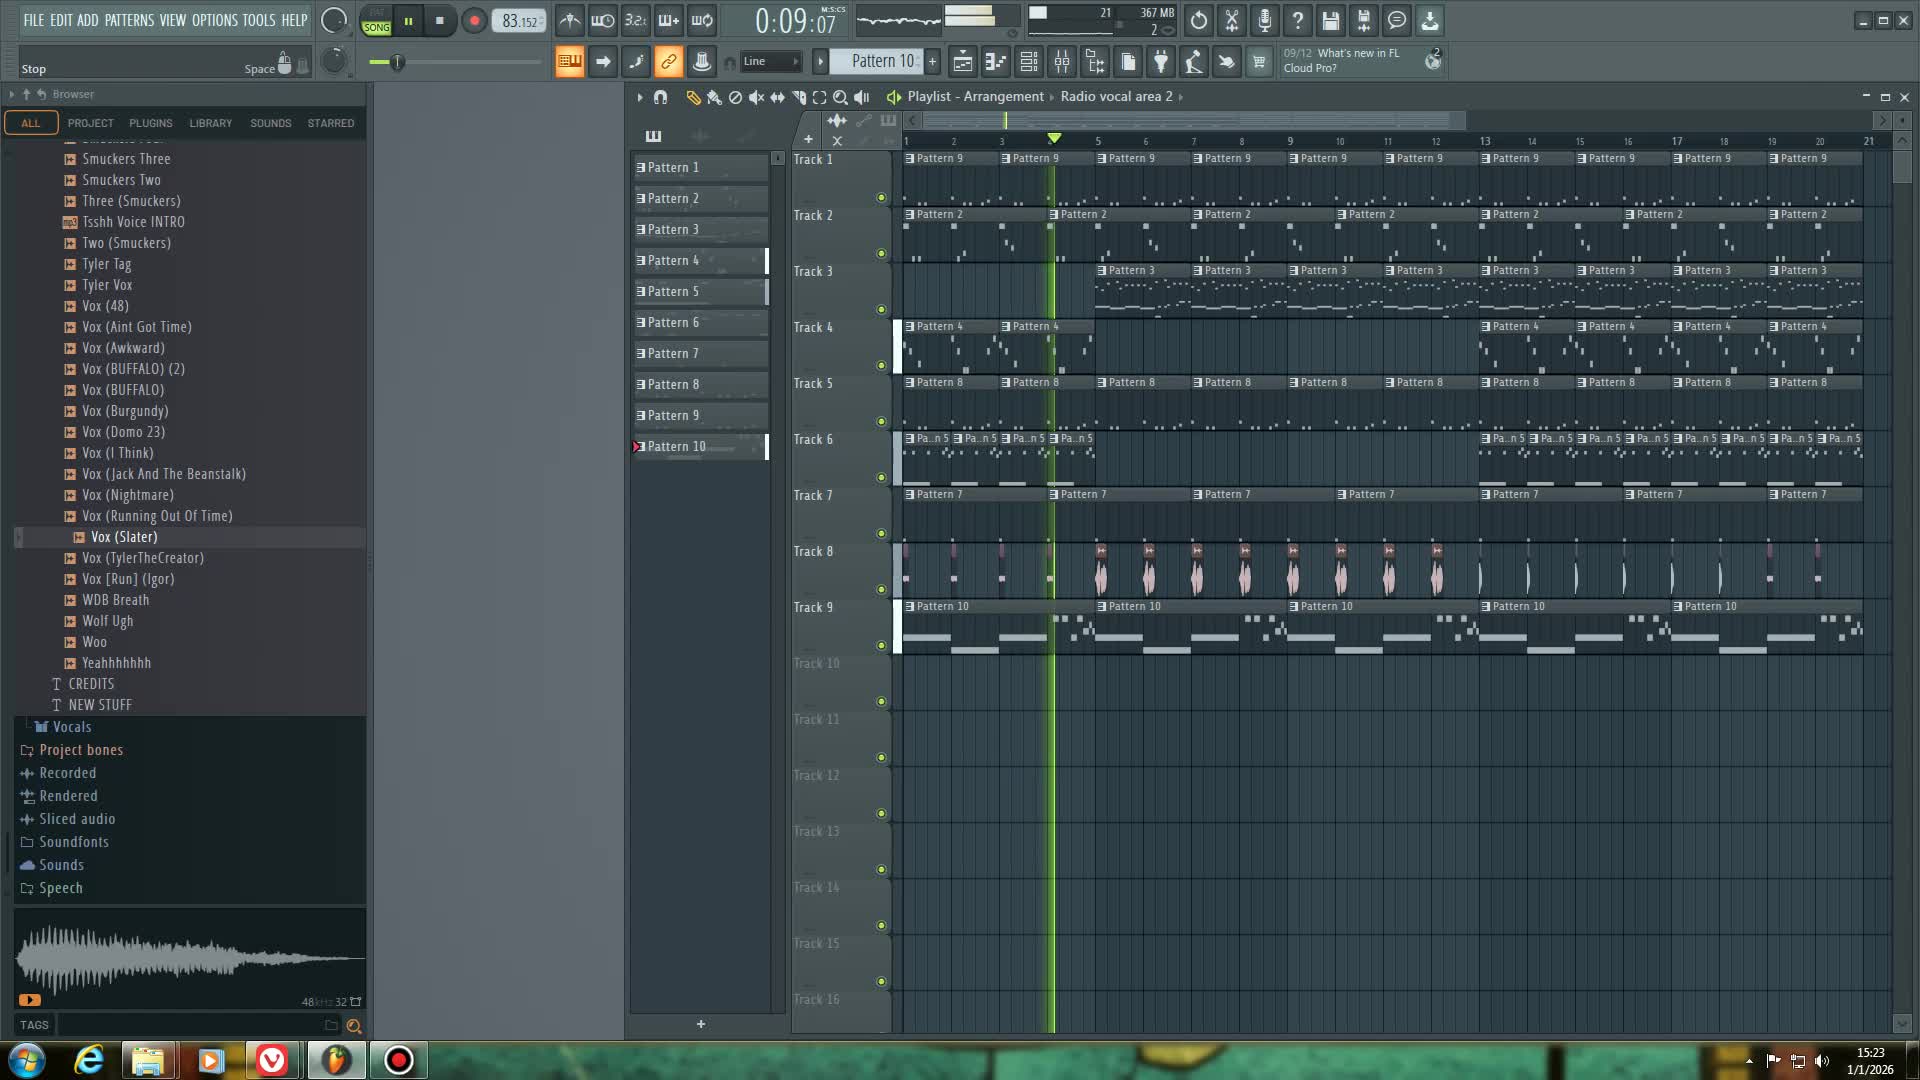Click the metronome icon
This screenshot has width=1920, height=1080.
point(569,20)
